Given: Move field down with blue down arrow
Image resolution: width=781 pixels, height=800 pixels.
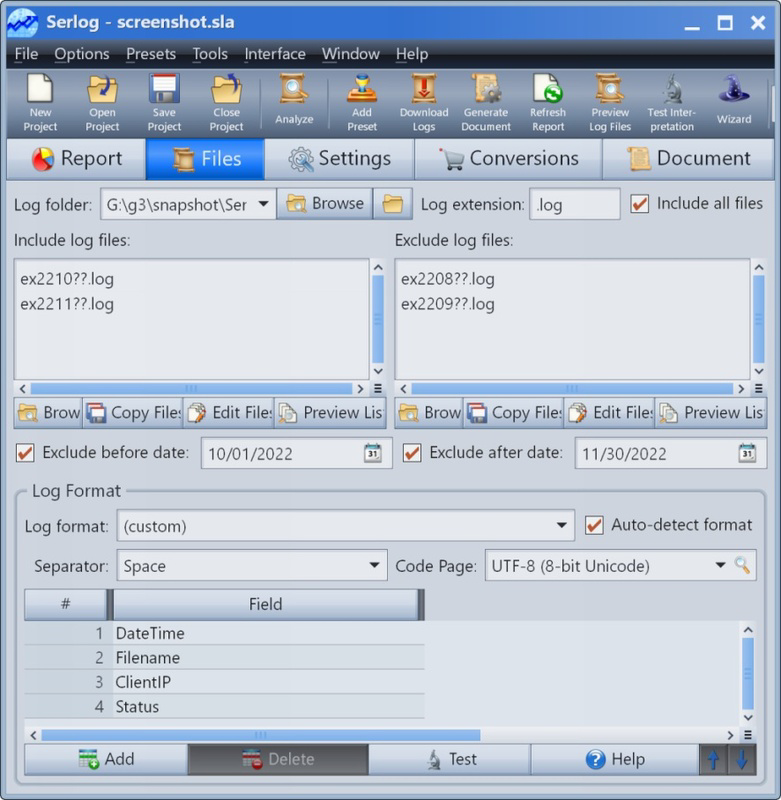Looking at the screenshot, I should click(742, 760).
